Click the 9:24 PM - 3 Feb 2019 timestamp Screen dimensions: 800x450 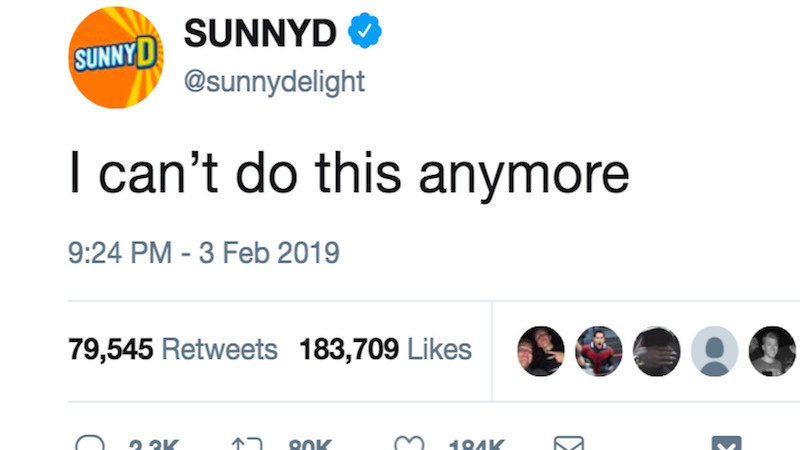(x=204, y=253)
